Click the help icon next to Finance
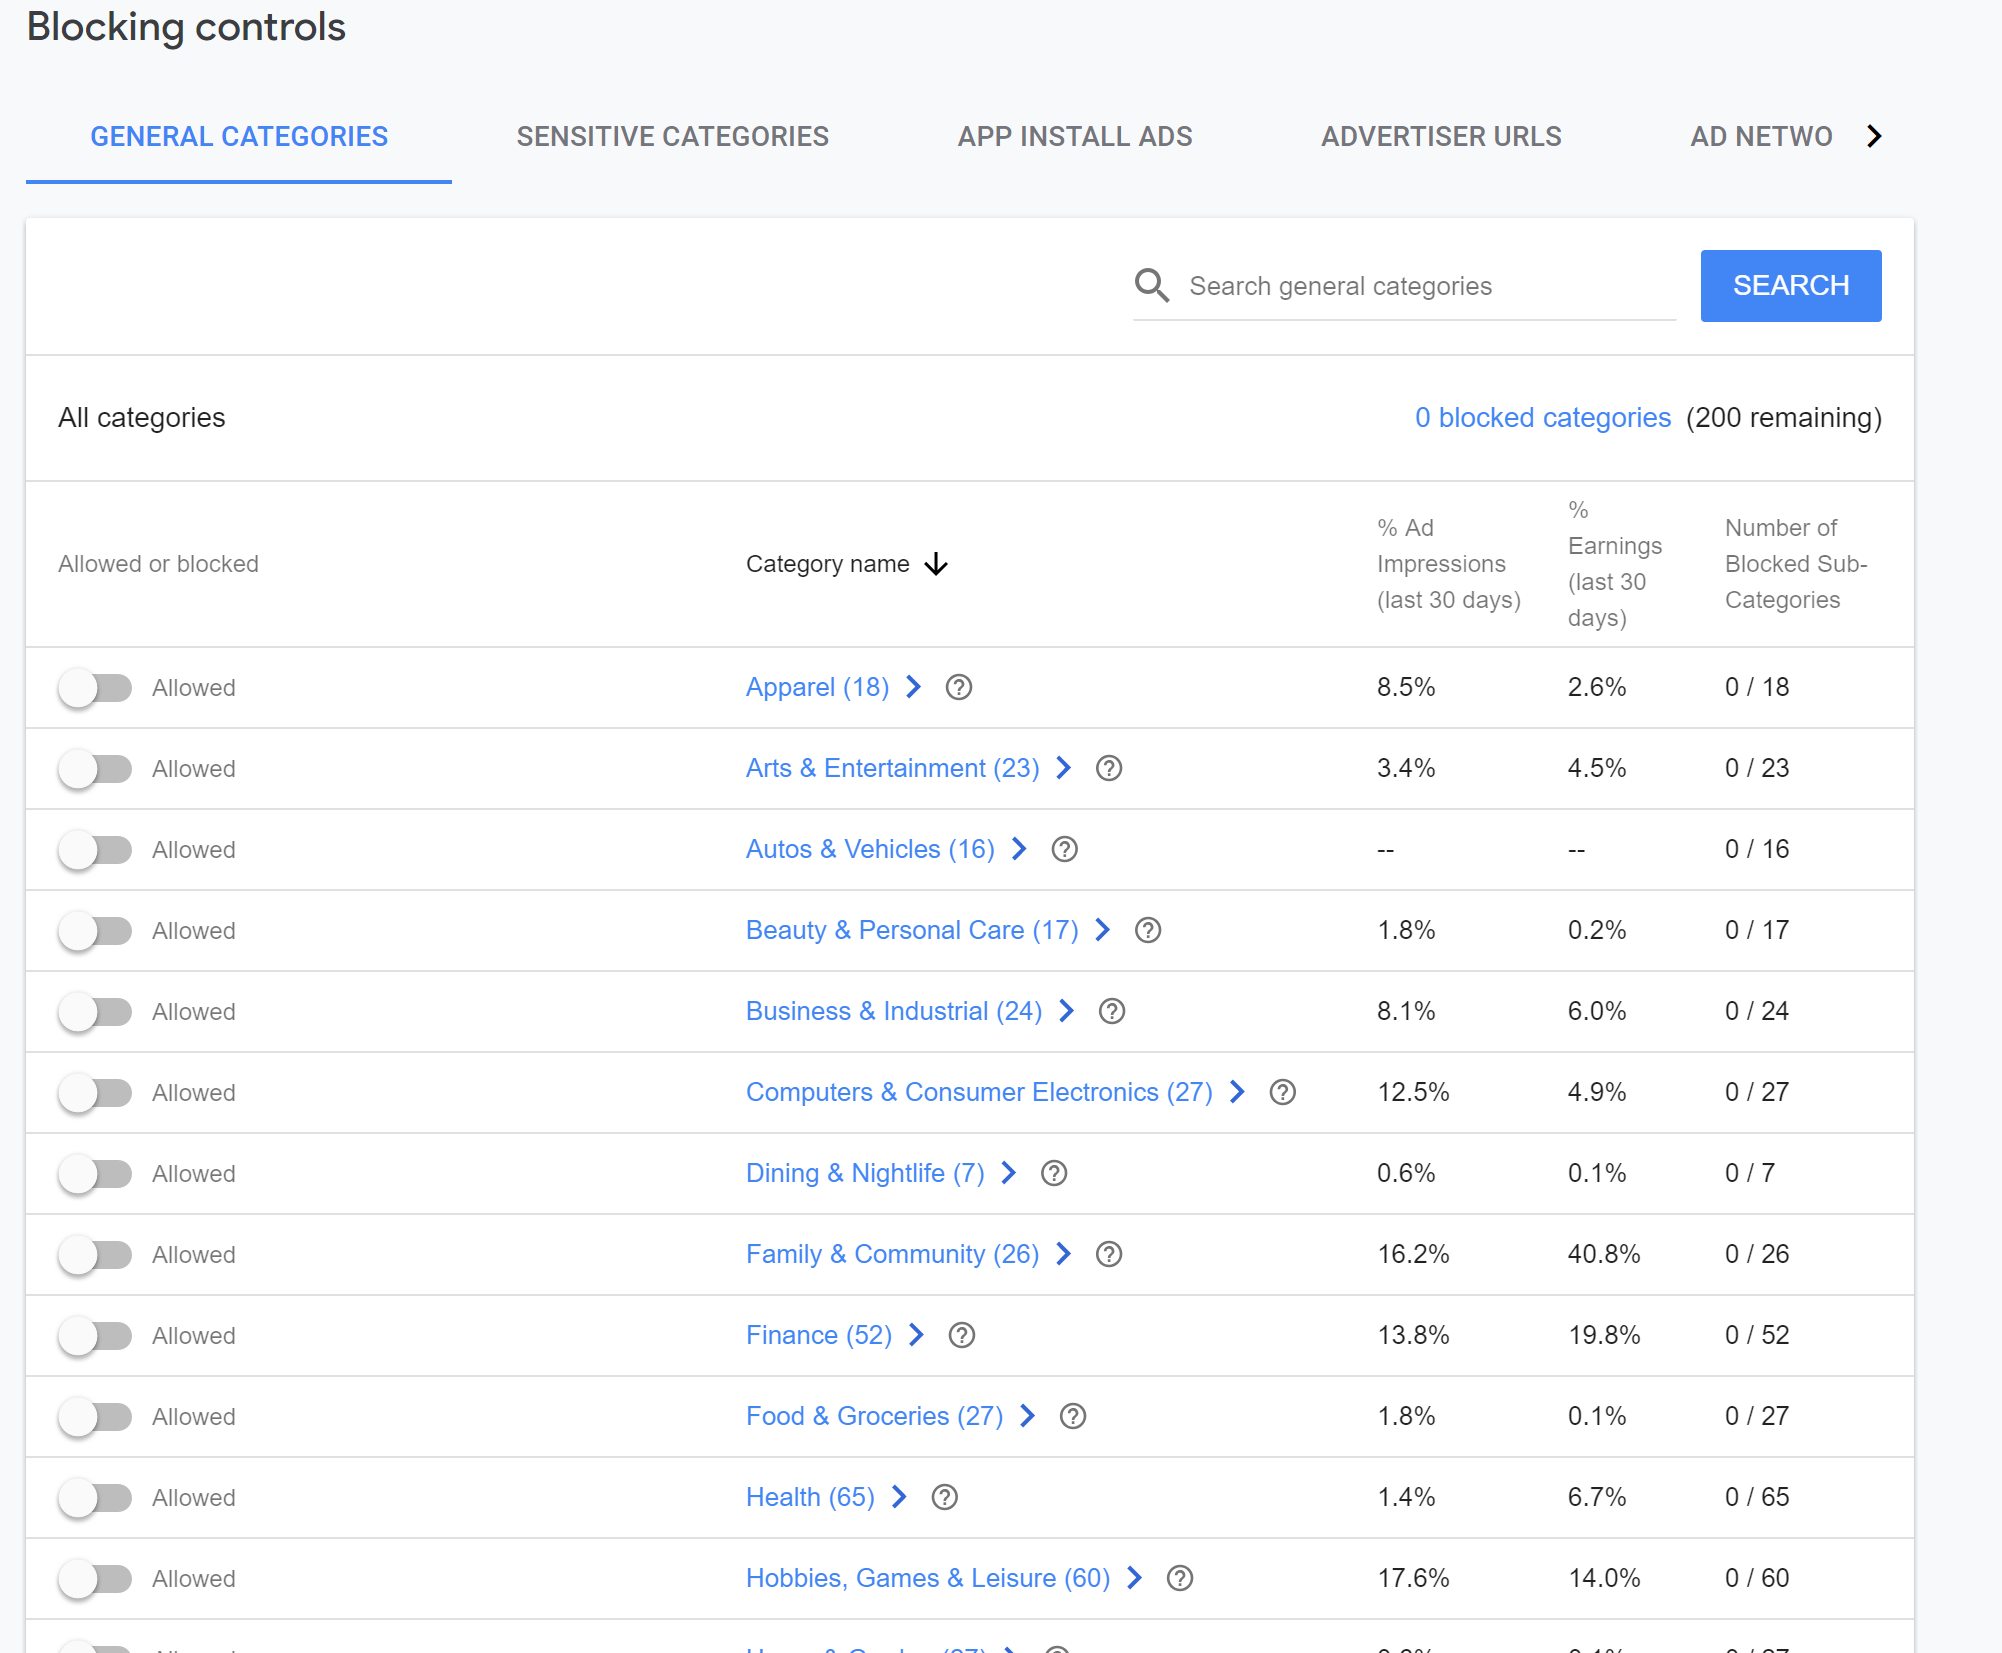 (x=961, y=1335)
